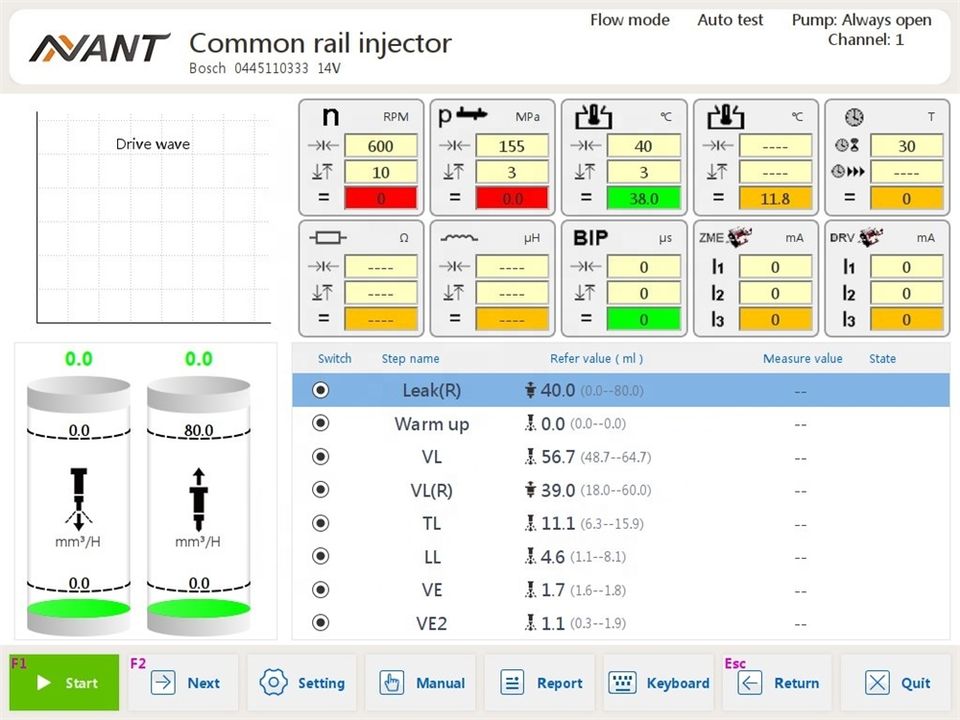Click the Return button
The image size is (960, 720).
(778, 682)
